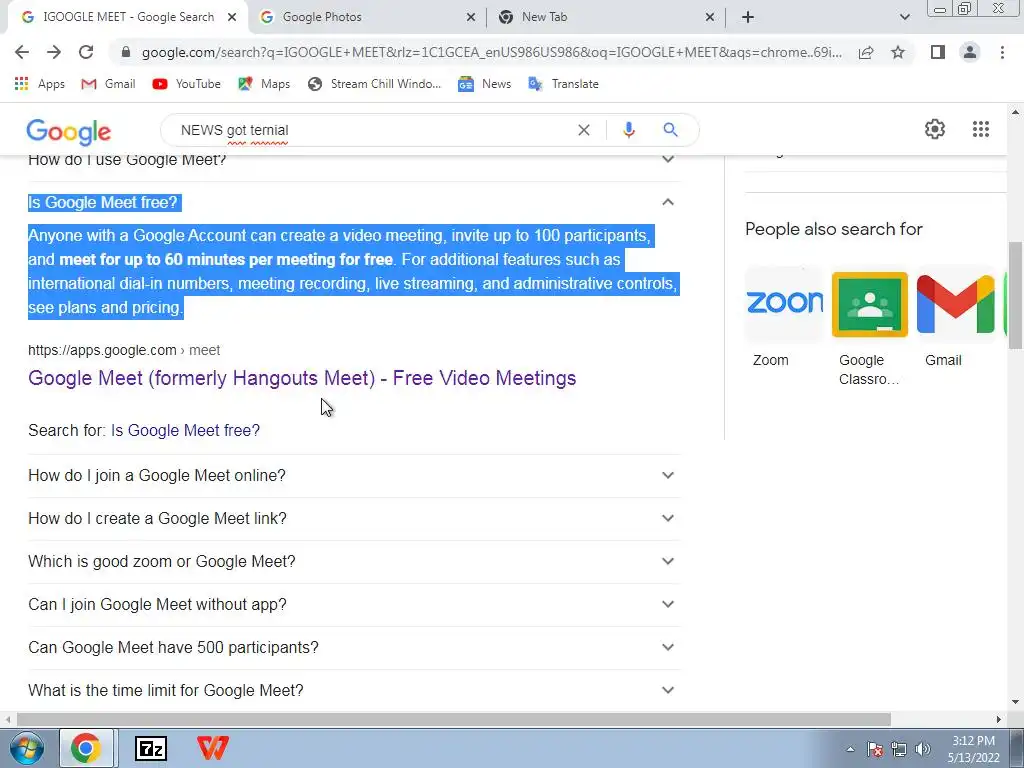This screenshot has width=1024, height=768.
Task: Open Maps bookmark
Action: (x=264, y=84)
